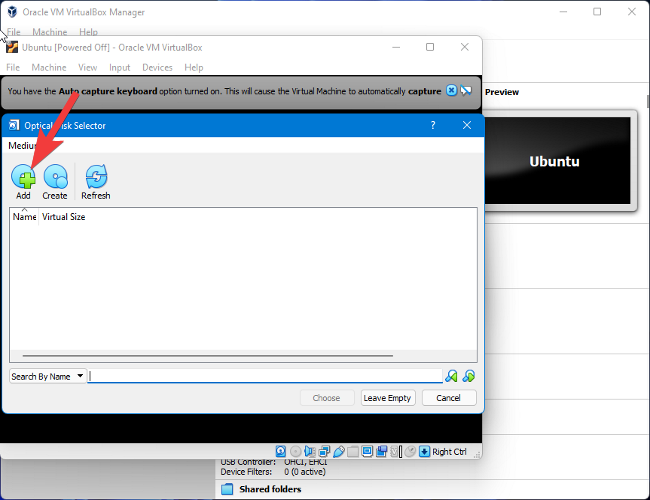The image size is (650, 500).
Task: Click the audio speaker status icon
Action: pyautogui.click(x=310, y=451)
